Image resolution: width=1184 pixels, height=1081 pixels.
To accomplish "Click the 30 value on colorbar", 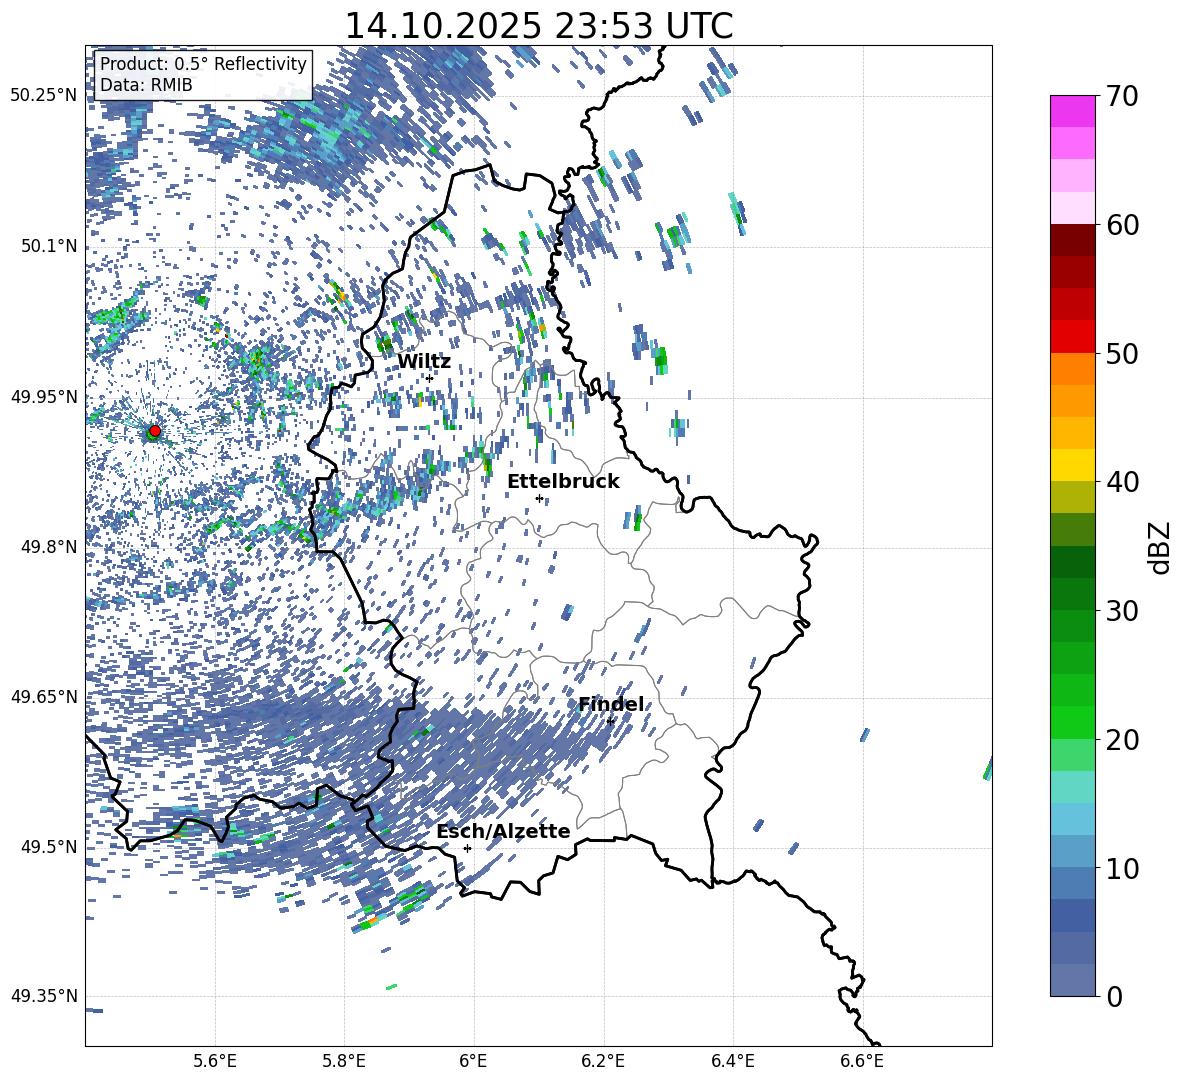I will coord(1121,611).
